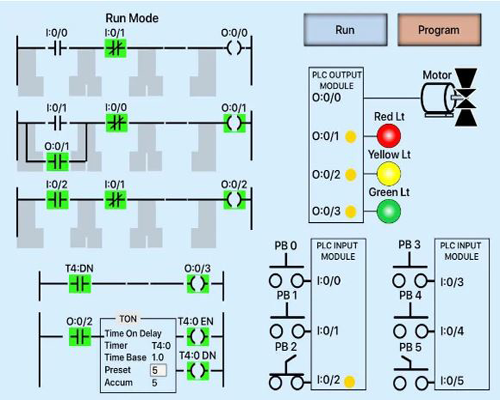
Task: Click the TON Time On Delay block title
Action: tap(128, 319)
